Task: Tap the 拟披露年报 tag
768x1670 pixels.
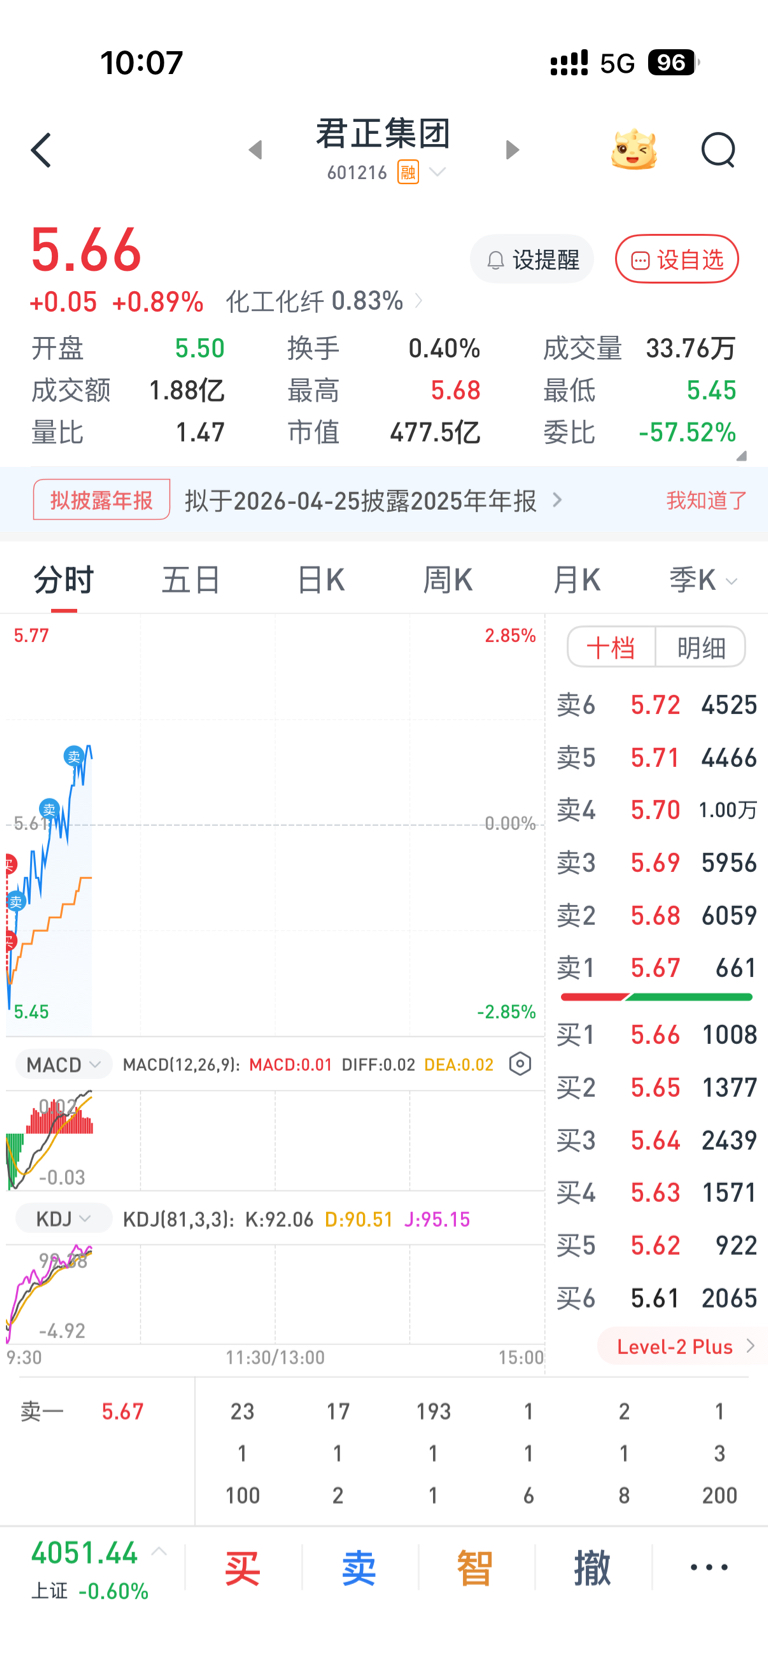Action: click(x=101, y=500)
